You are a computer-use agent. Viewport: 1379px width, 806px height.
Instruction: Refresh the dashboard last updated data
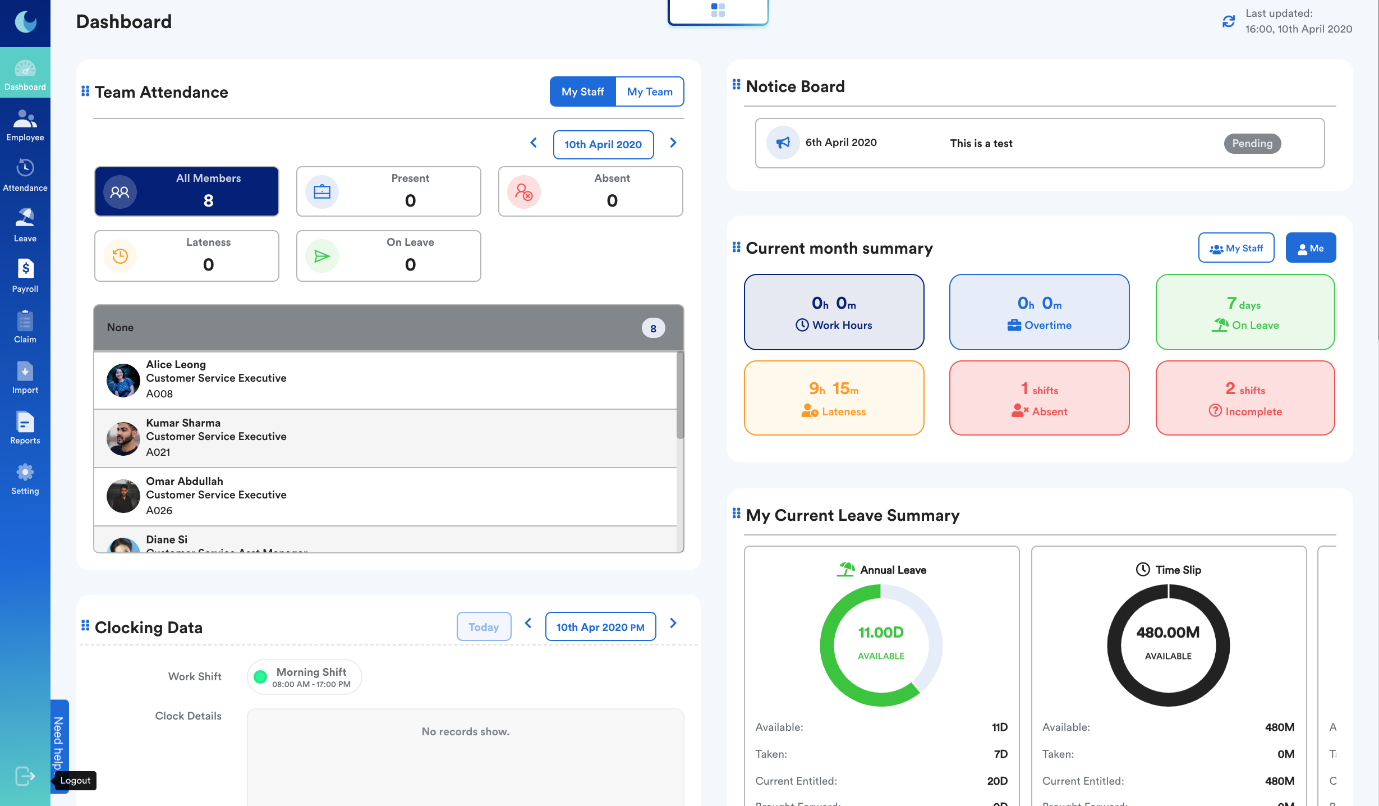pos(1228,21)
